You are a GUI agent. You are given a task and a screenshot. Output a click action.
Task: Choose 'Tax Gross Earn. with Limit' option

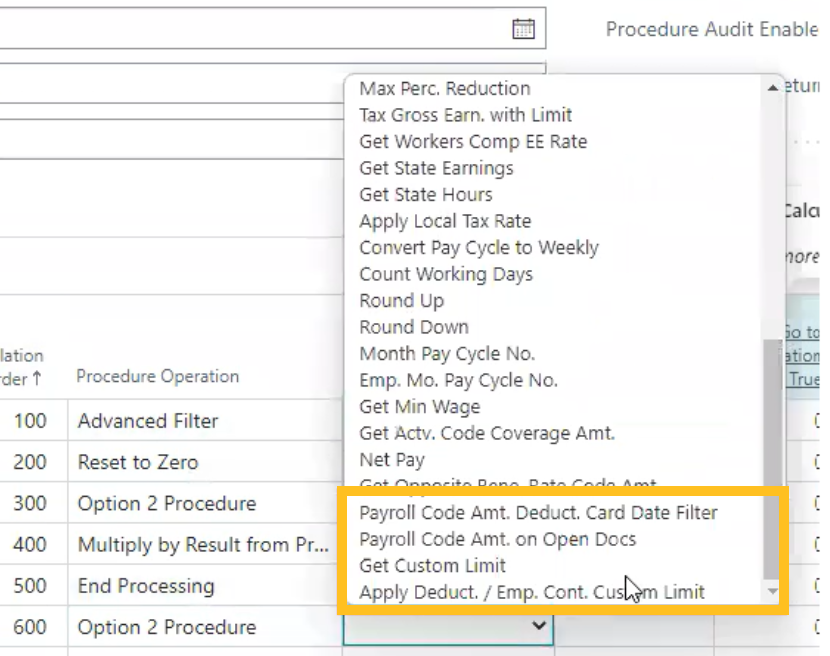point(466,115)
